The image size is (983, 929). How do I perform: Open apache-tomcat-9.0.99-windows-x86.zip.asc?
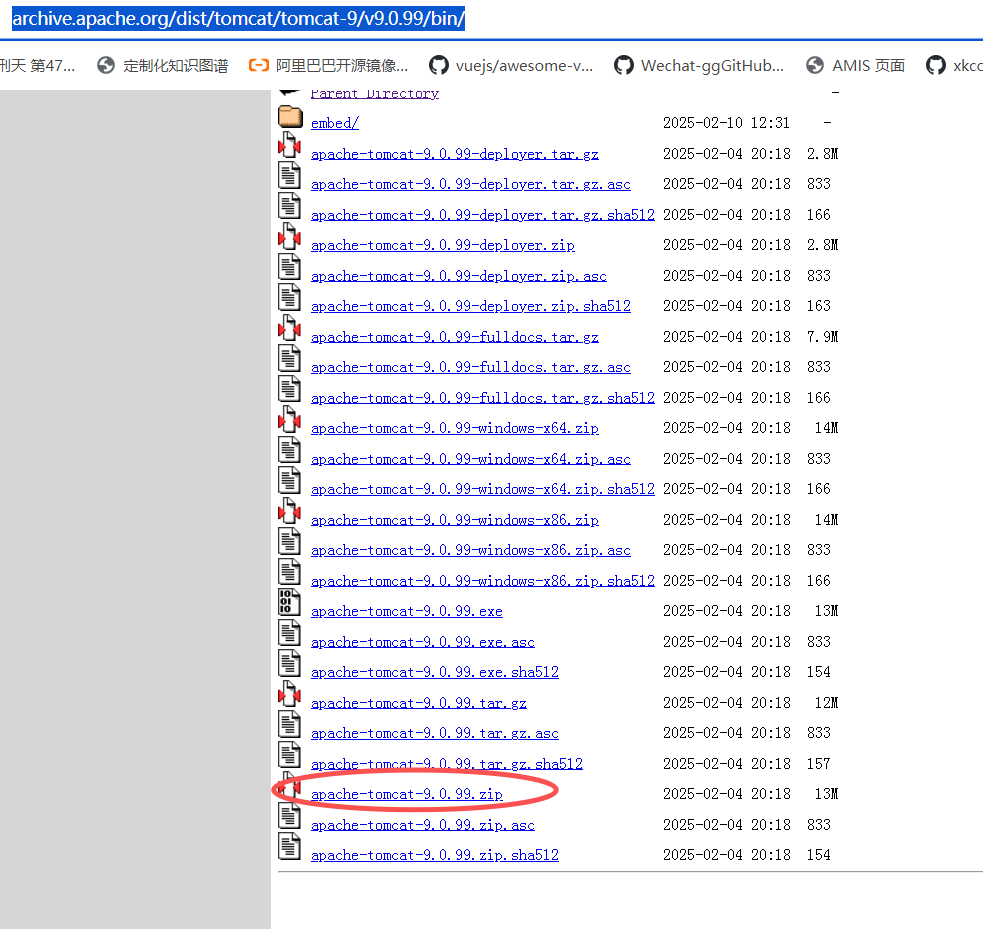pos(471,550)
